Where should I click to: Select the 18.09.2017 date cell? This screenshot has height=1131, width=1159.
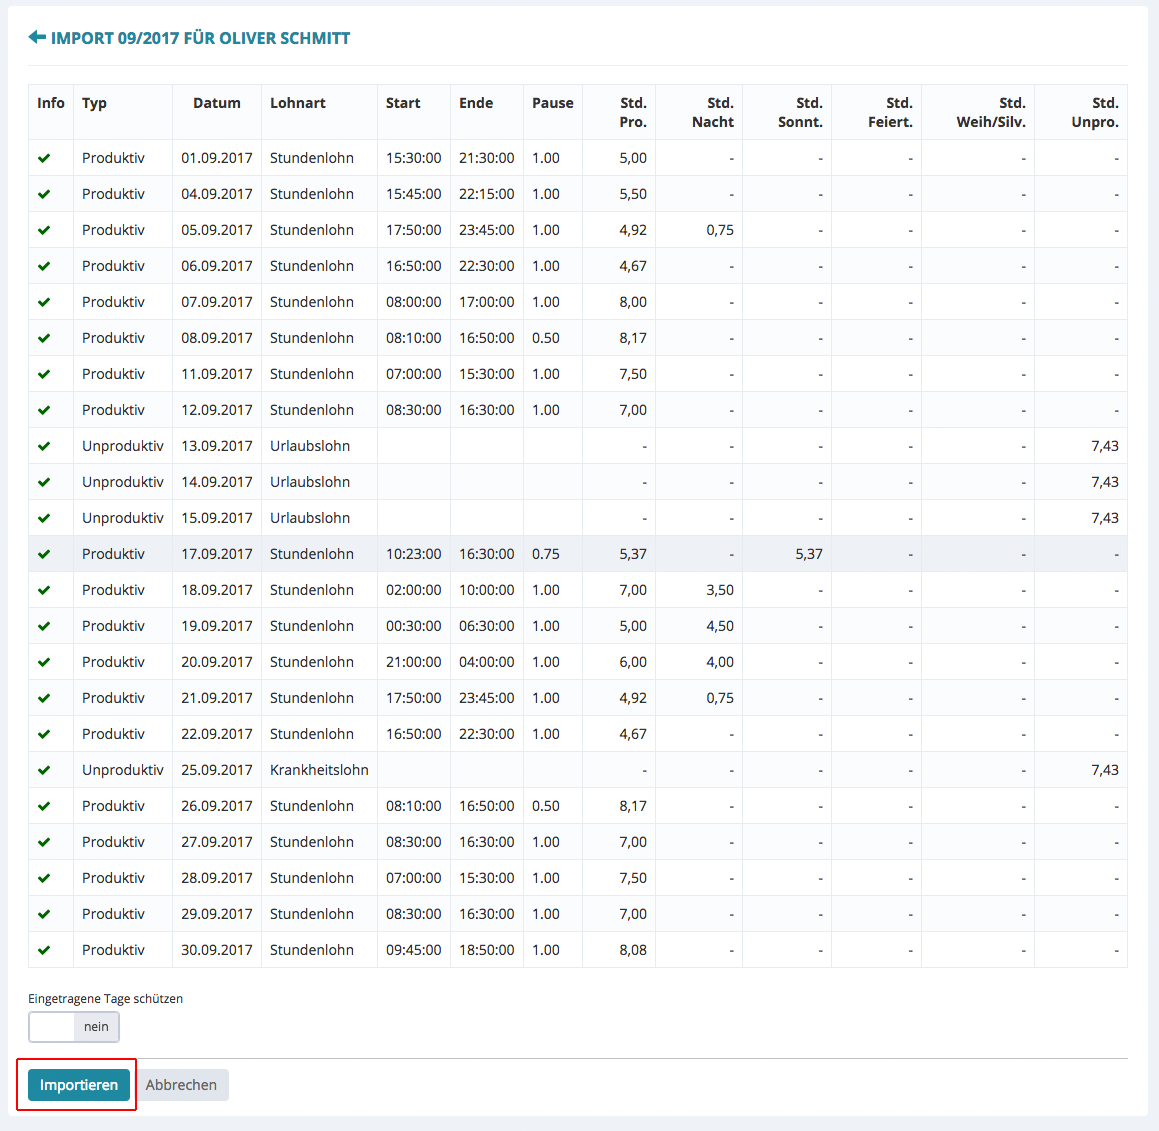tap(217, 590)
